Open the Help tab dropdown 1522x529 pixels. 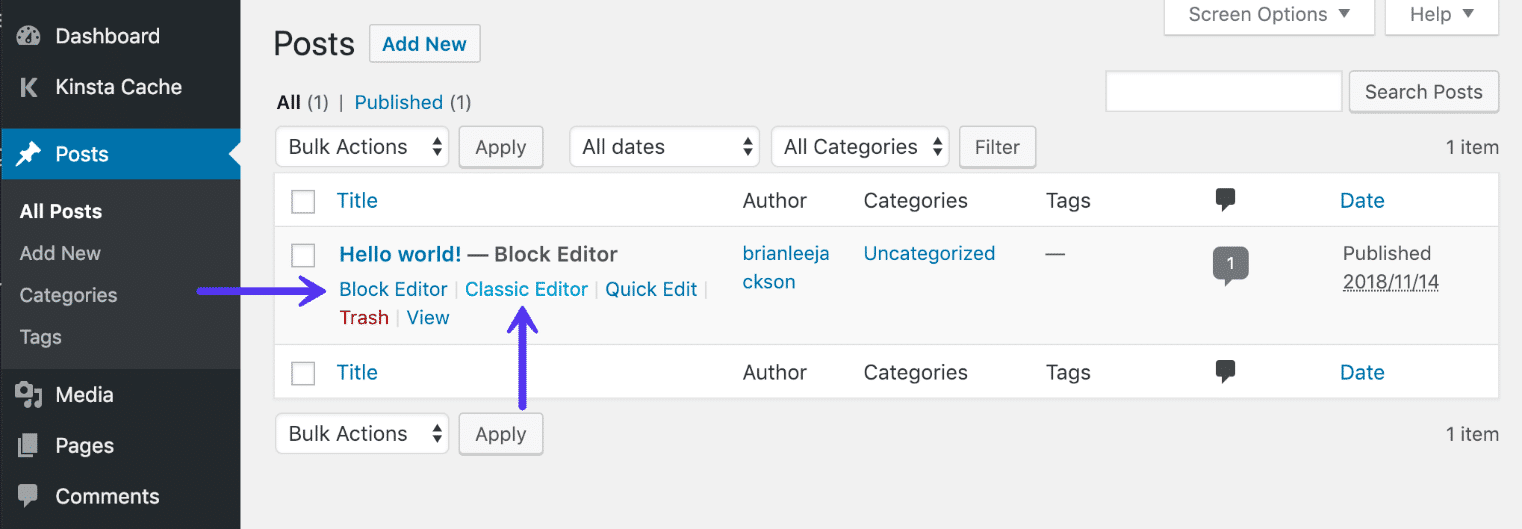click(1441, 15)
